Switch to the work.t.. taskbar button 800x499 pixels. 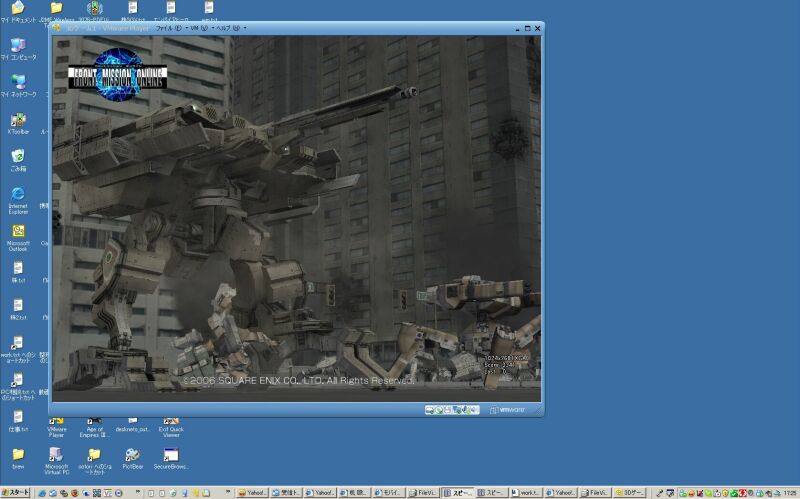(525, 493)
